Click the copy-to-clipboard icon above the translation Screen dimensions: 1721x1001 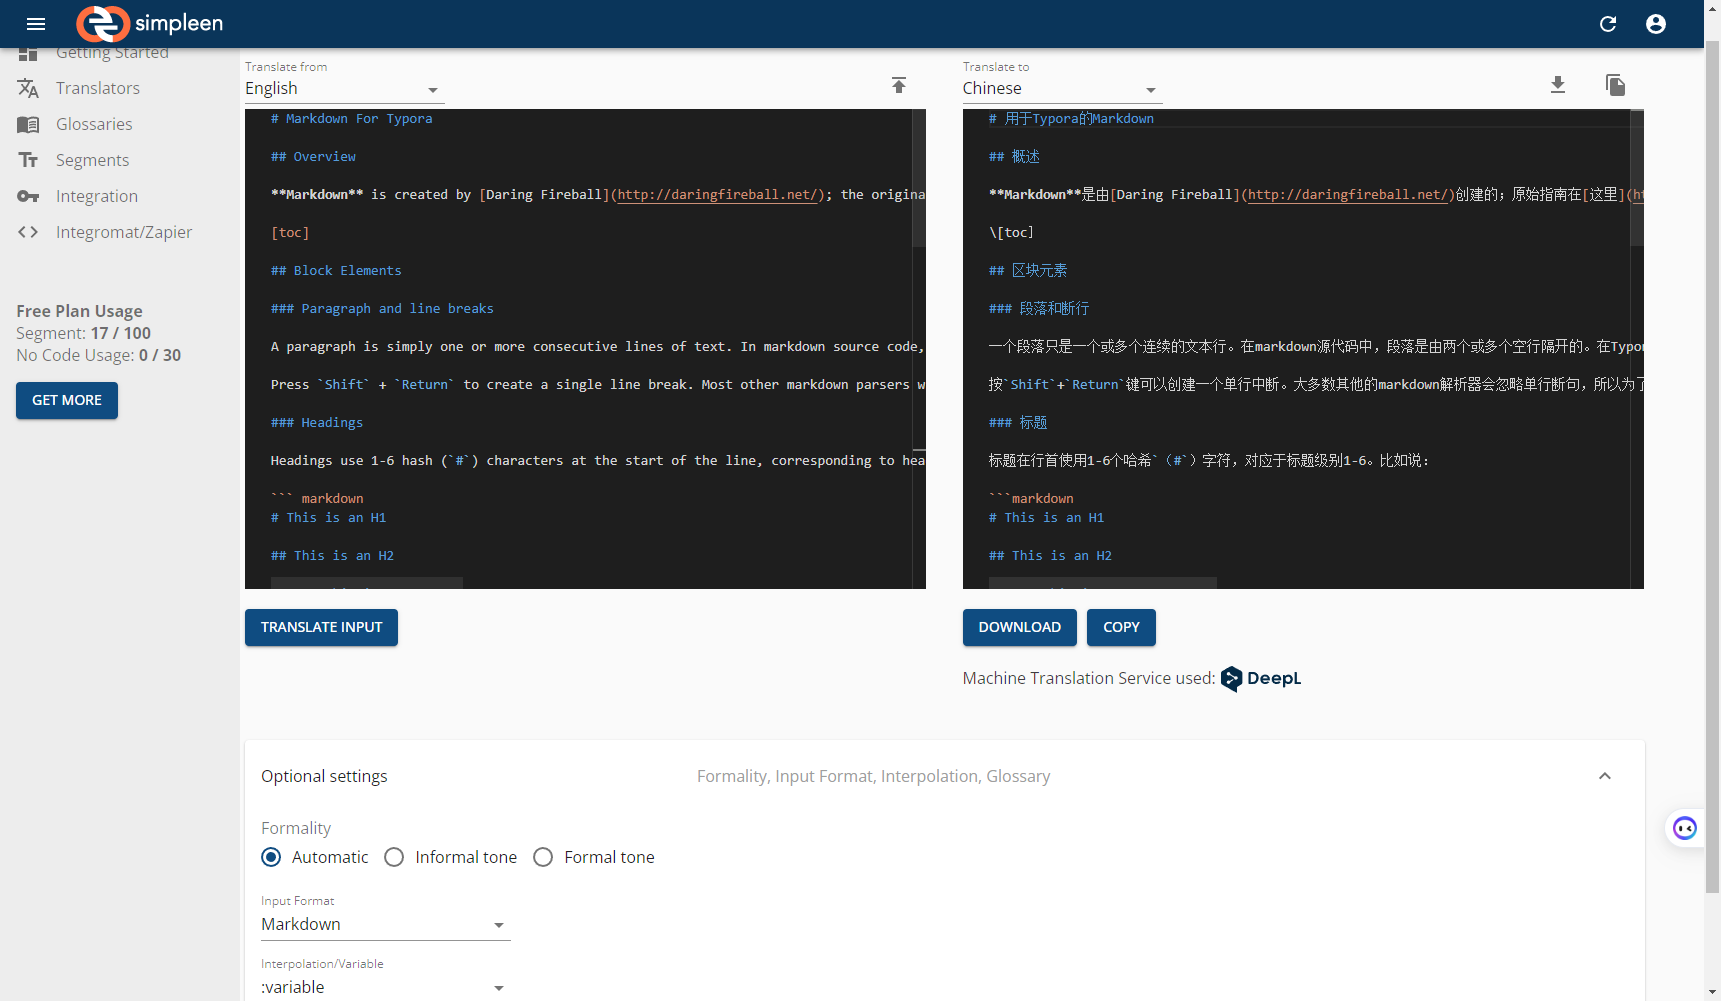(1616, 85)
